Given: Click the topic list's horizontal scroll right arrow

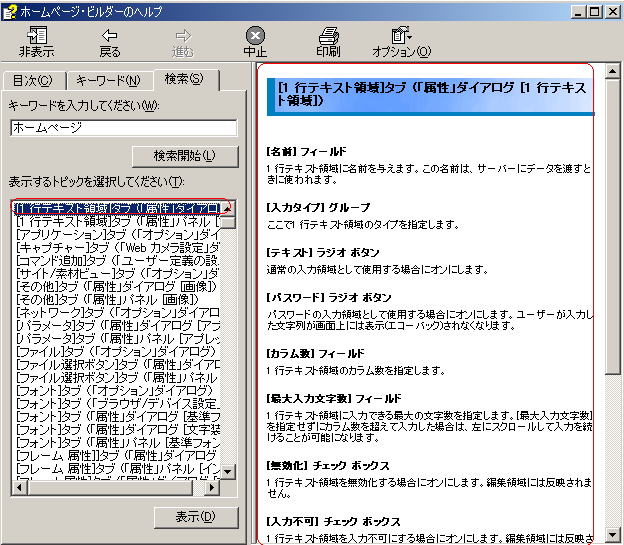Looking at the screenshot, I should click(211, 488).
